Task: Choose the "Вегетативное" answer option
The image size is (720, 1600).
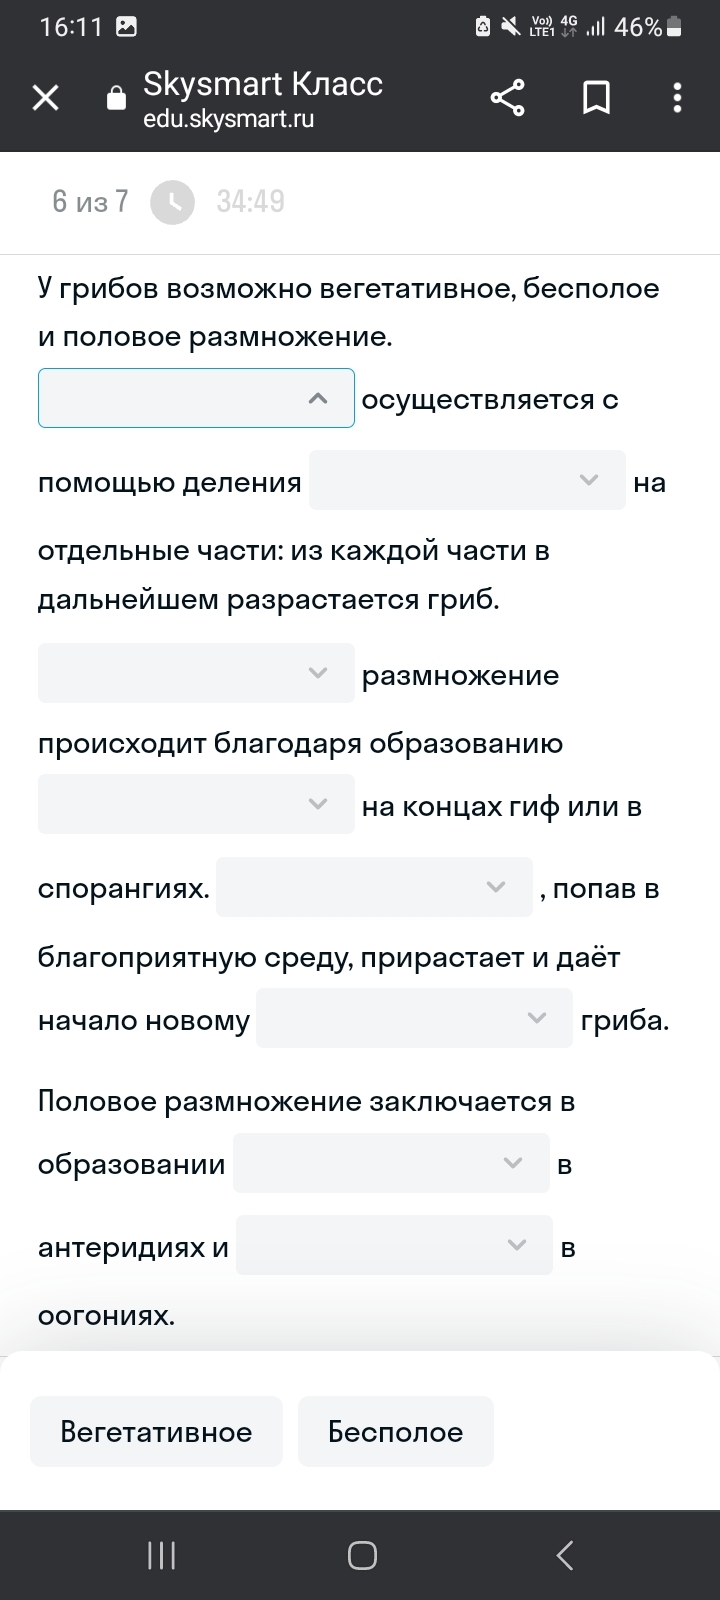Action: 156,1432
